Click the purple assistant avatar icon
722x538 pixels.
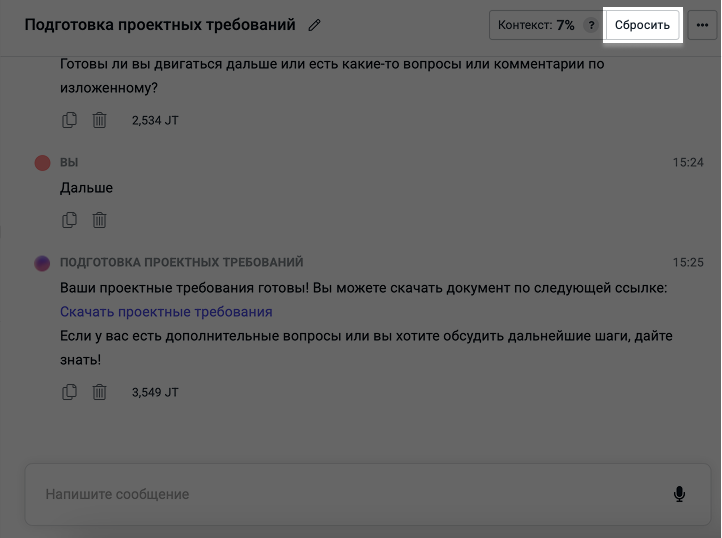pos(42,263)
